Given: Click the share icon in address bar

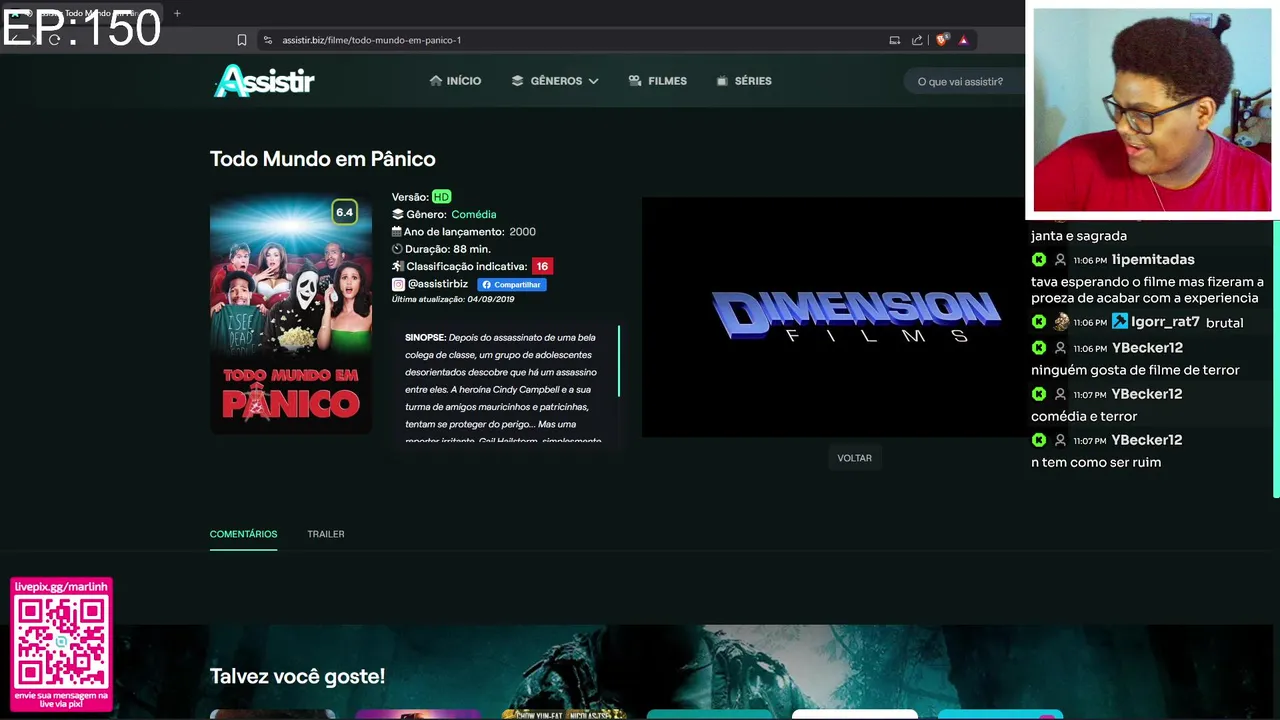Looking at the screenshot, I should [917, 40].
